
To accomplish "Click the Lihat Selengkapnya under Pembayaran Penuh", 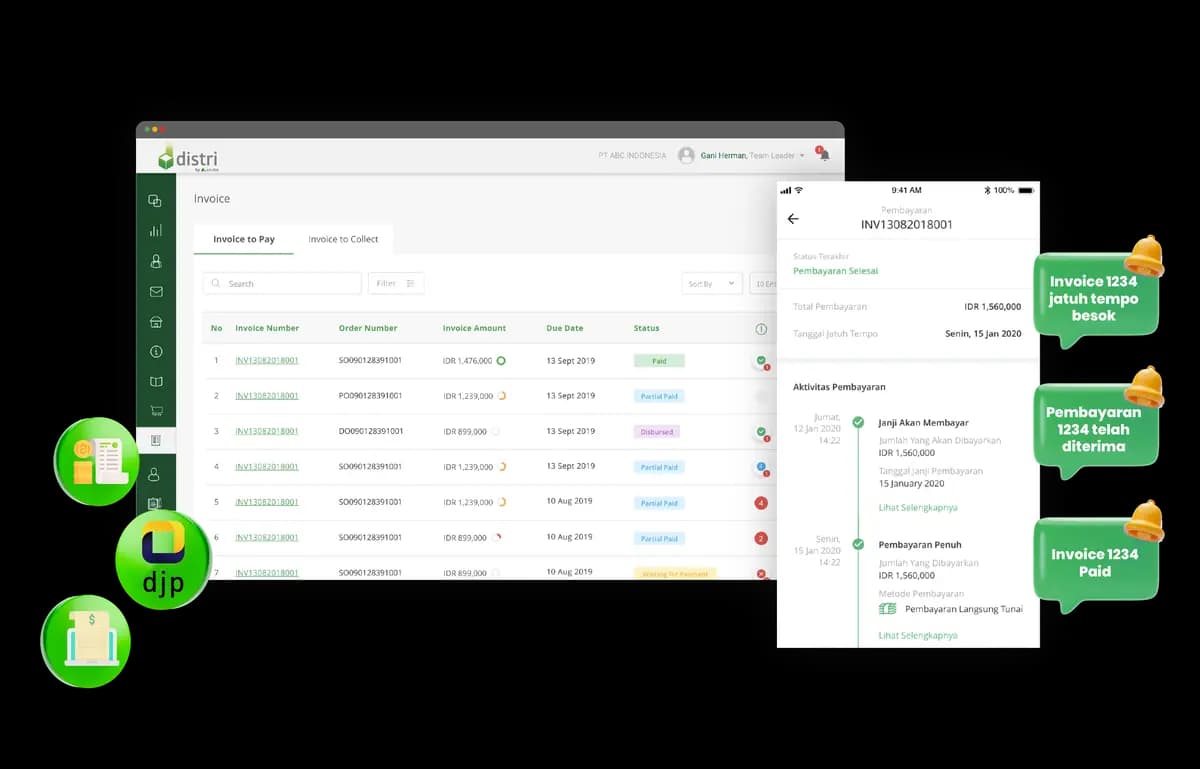I will pos(918,636).
